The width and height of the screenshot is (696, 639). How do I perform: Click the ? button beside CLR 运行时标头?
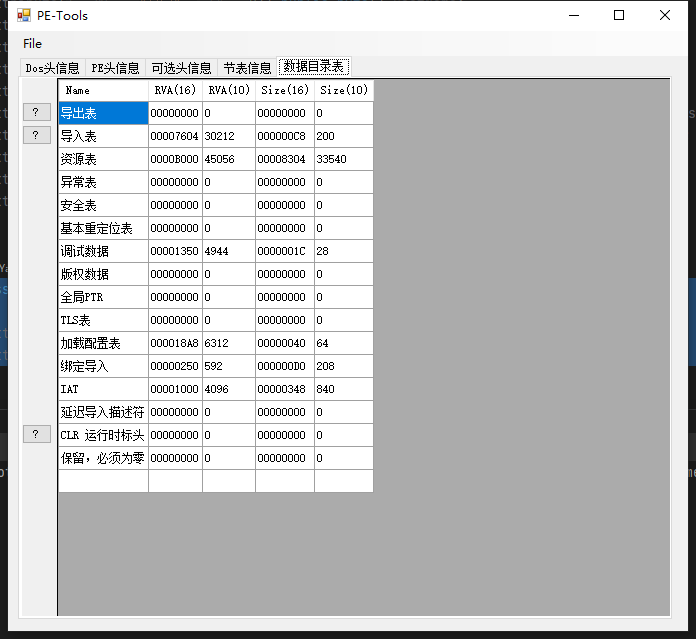pos(37,434)
